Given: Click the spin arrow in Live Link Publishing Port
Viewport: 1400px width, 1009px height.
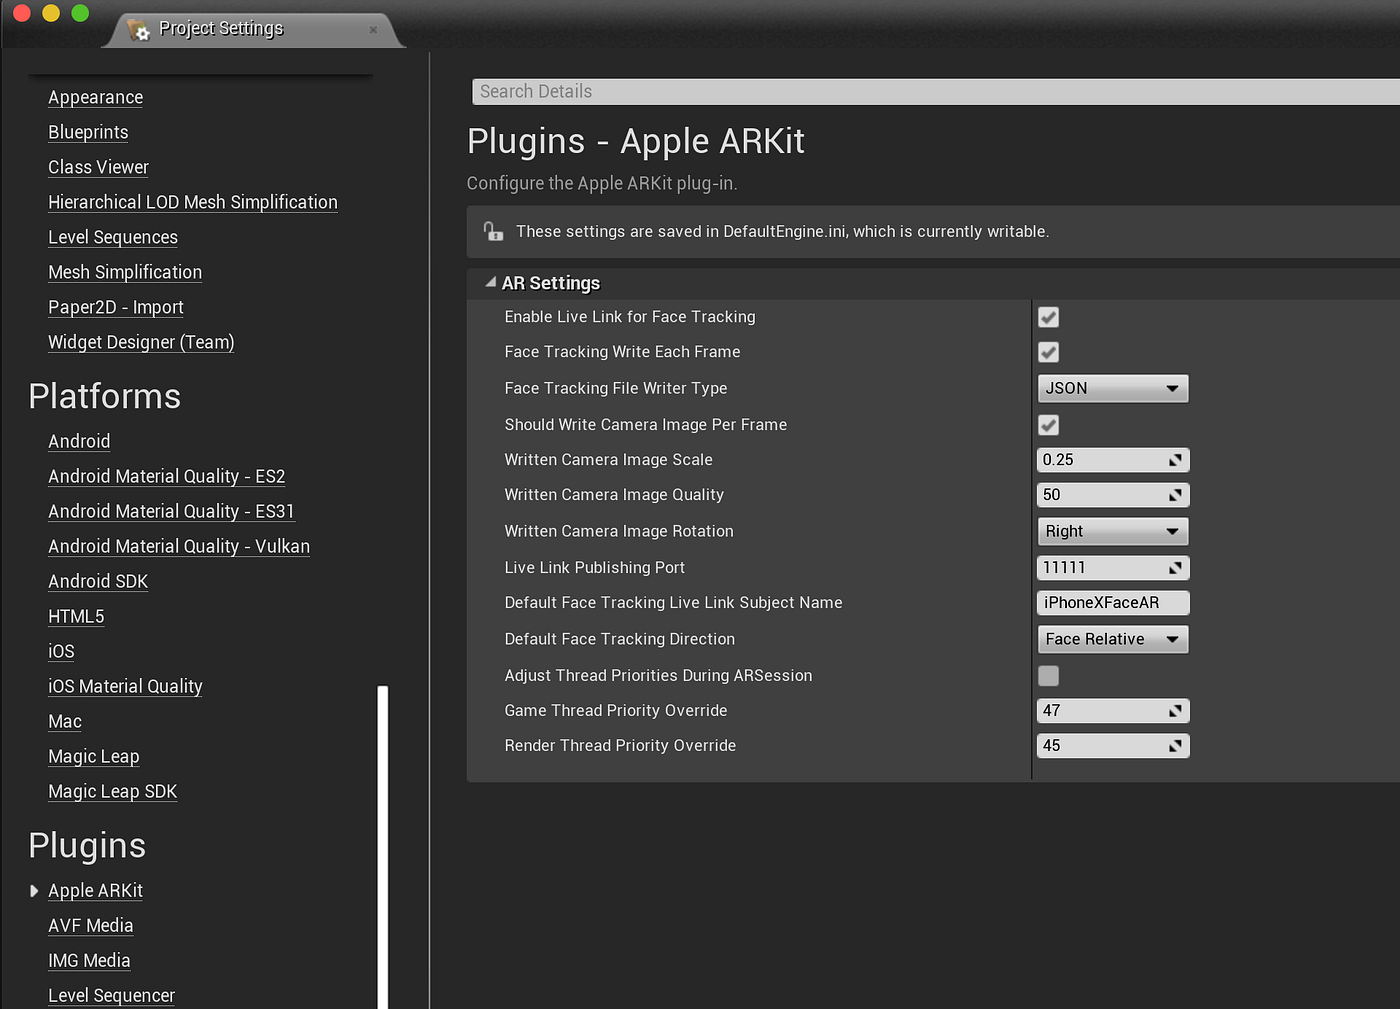Looking at the screenshot, I should (1175, 568).
